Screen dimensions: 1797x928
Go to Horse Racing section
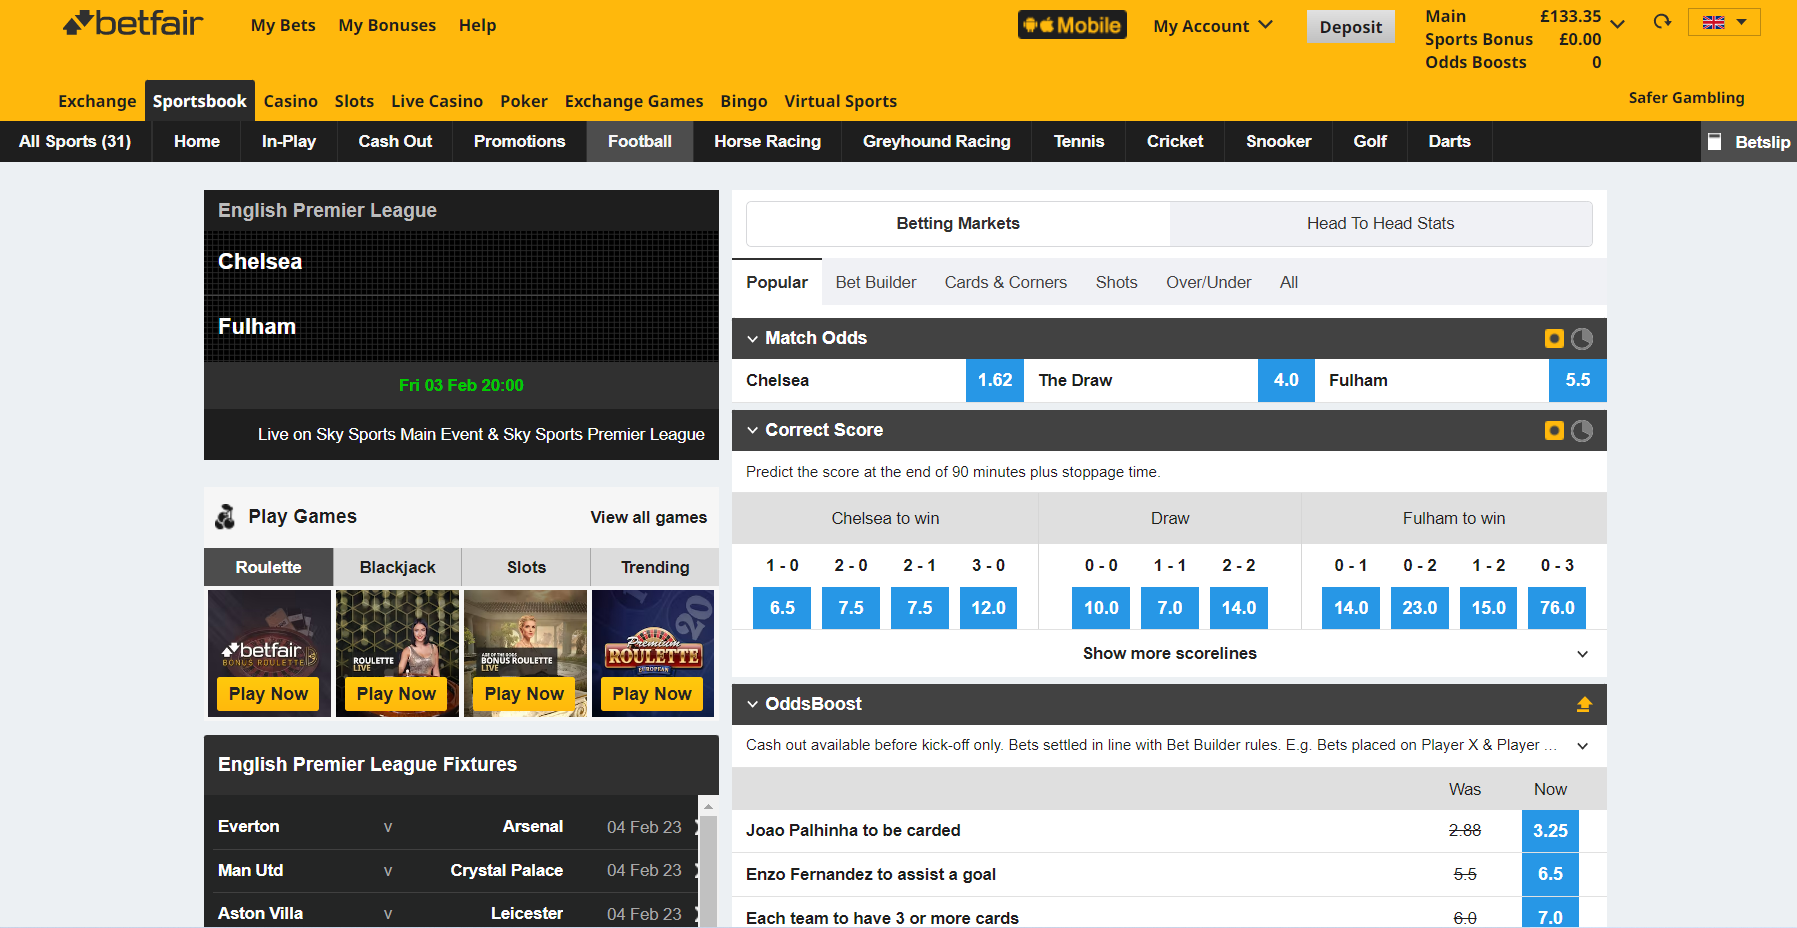click(767, 142)
